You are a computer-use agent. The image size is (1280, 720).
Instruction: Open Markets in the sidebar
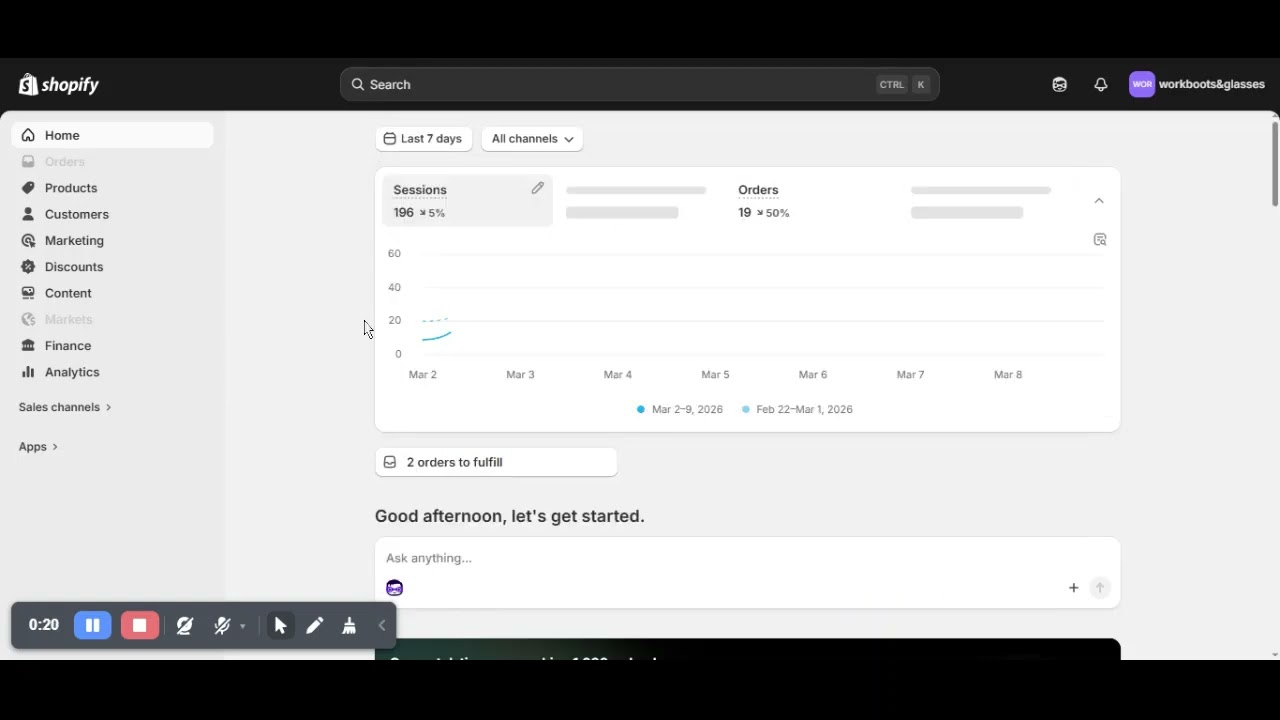click(112, 320)
